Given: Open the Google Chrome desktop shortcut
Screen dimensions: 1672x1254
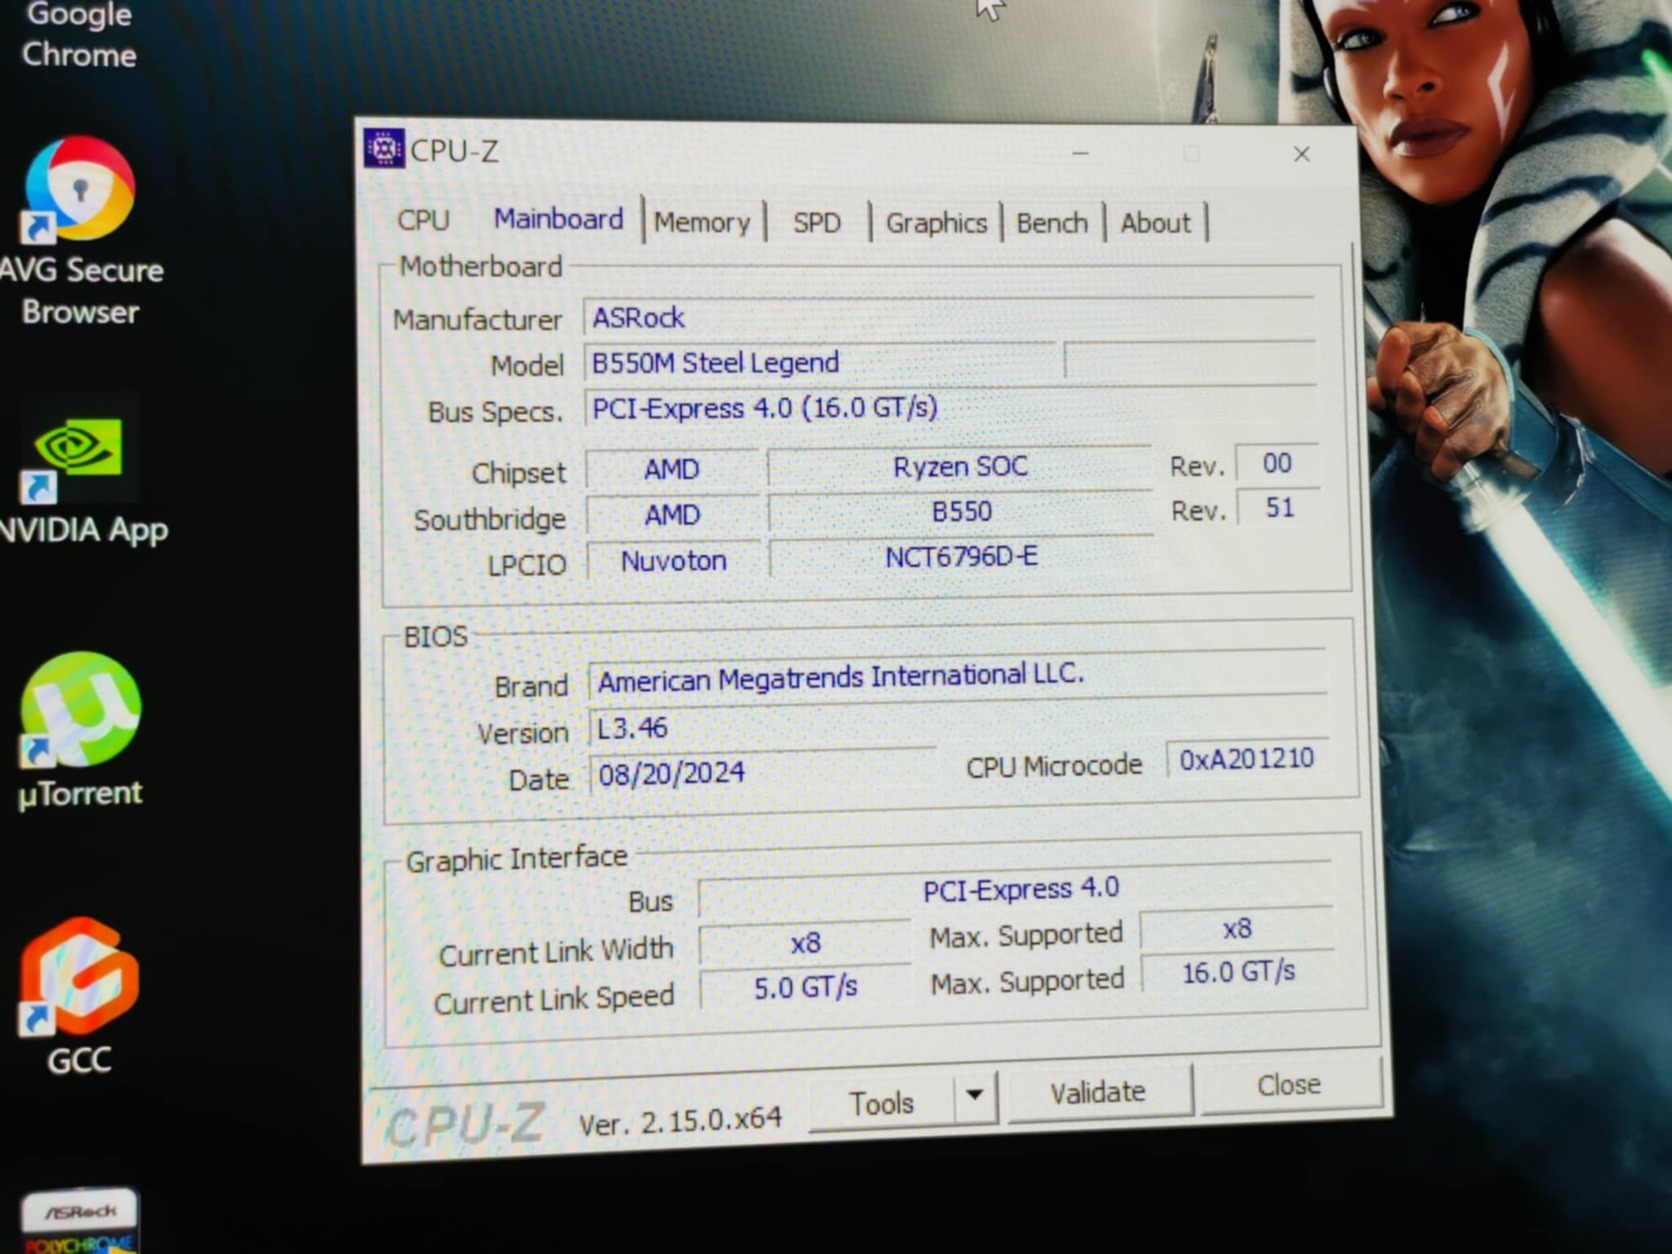Looking at the screenshot, I should pyautogui.click(x=79, y=35).
